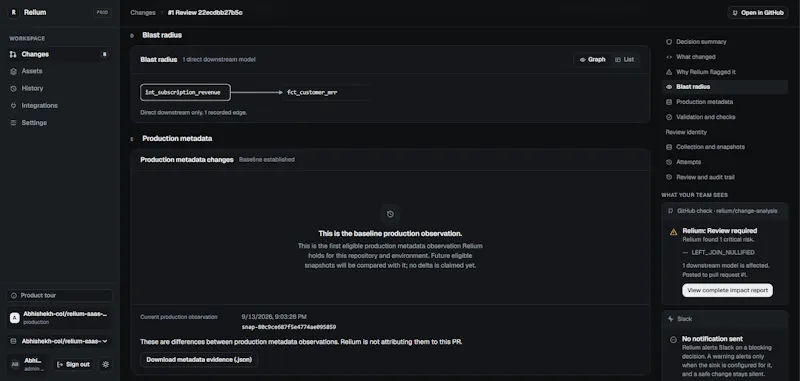
Task: Click the Slack card icon
Action: coord(670,319)
